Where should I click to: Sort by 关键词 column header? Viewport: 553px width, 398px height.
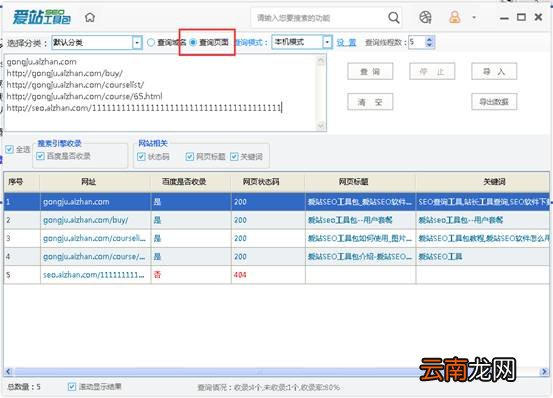[x=482, y=182]
